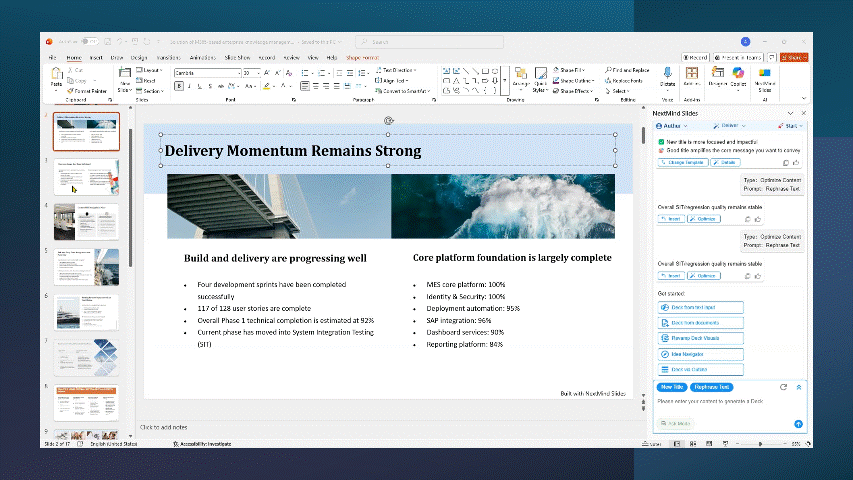Undo the last action
Image resolution: width=853 pixels, height=480 pixels.
tap(119, 41)
